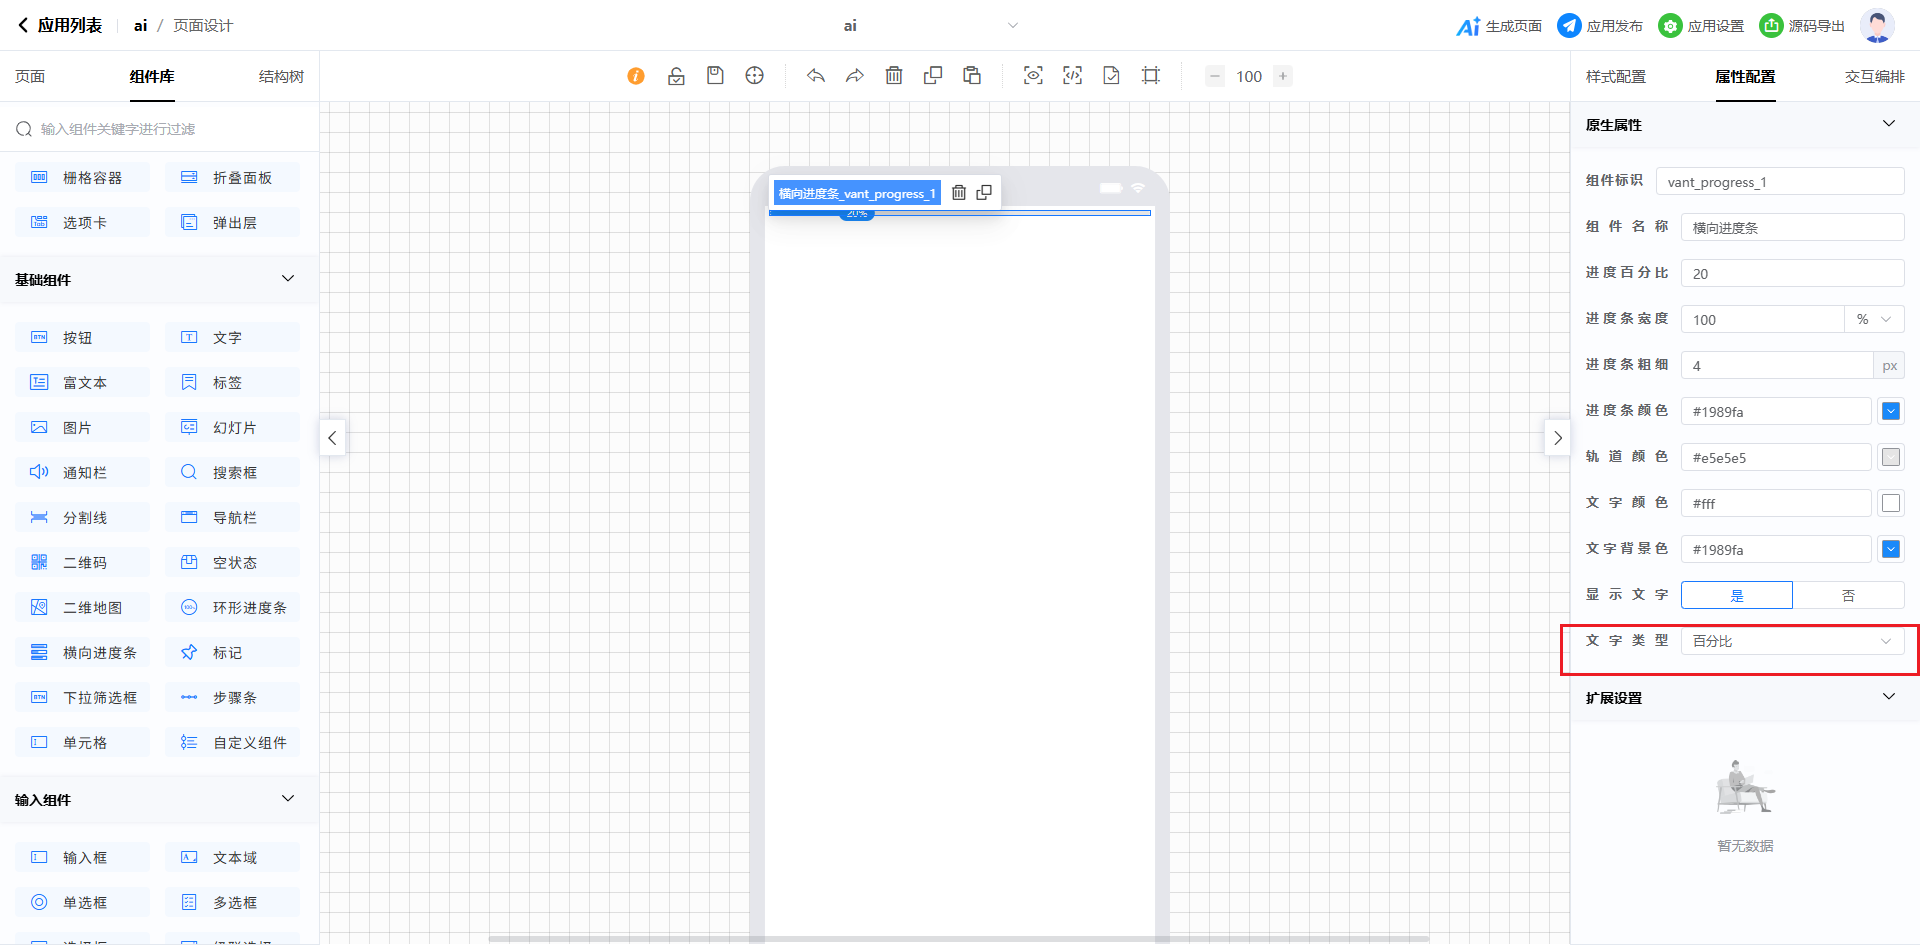
Task: Click the save disk icon in toolbar
Action: 715,76
